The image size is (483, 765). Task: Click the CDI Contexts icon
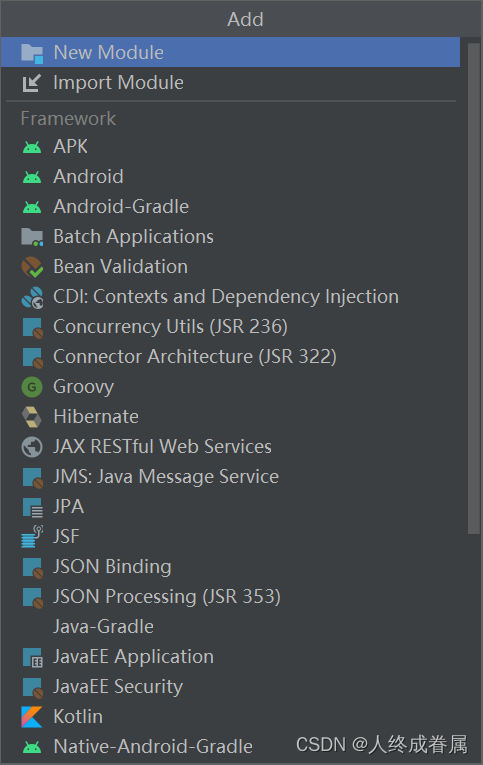(32, 297)
